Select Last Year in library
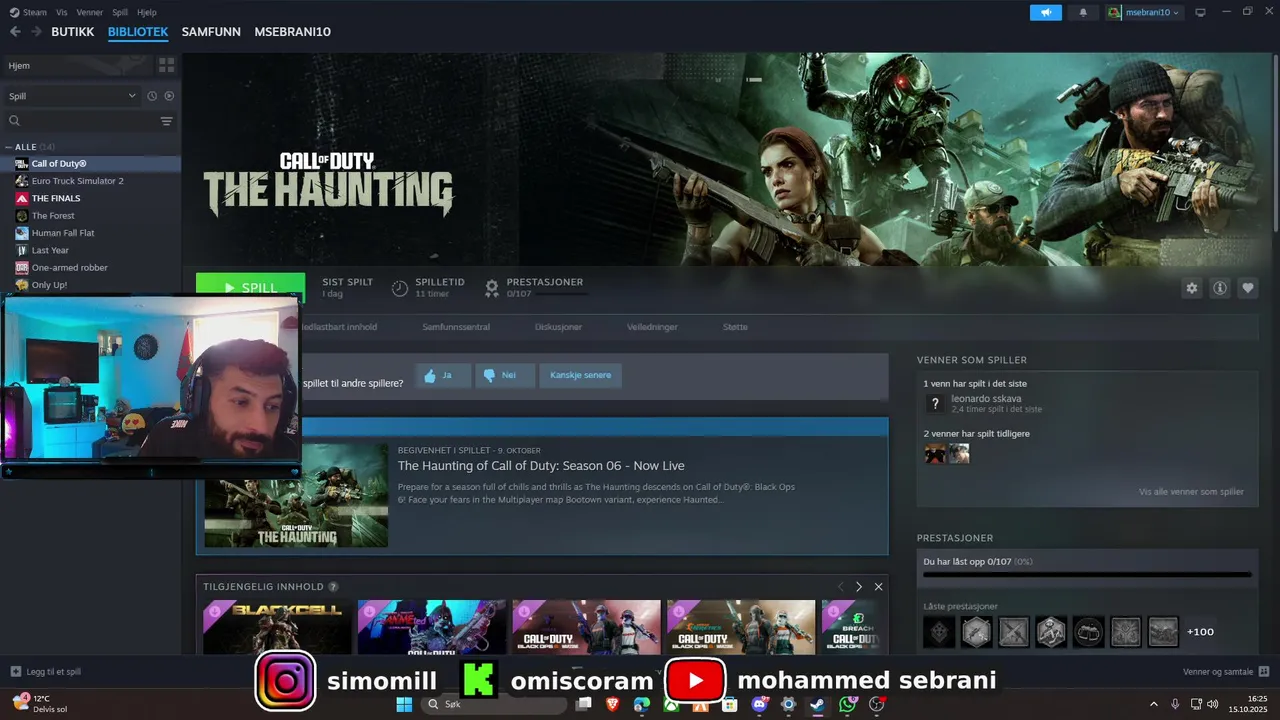 pyautogui.click(x=90, y=250)
